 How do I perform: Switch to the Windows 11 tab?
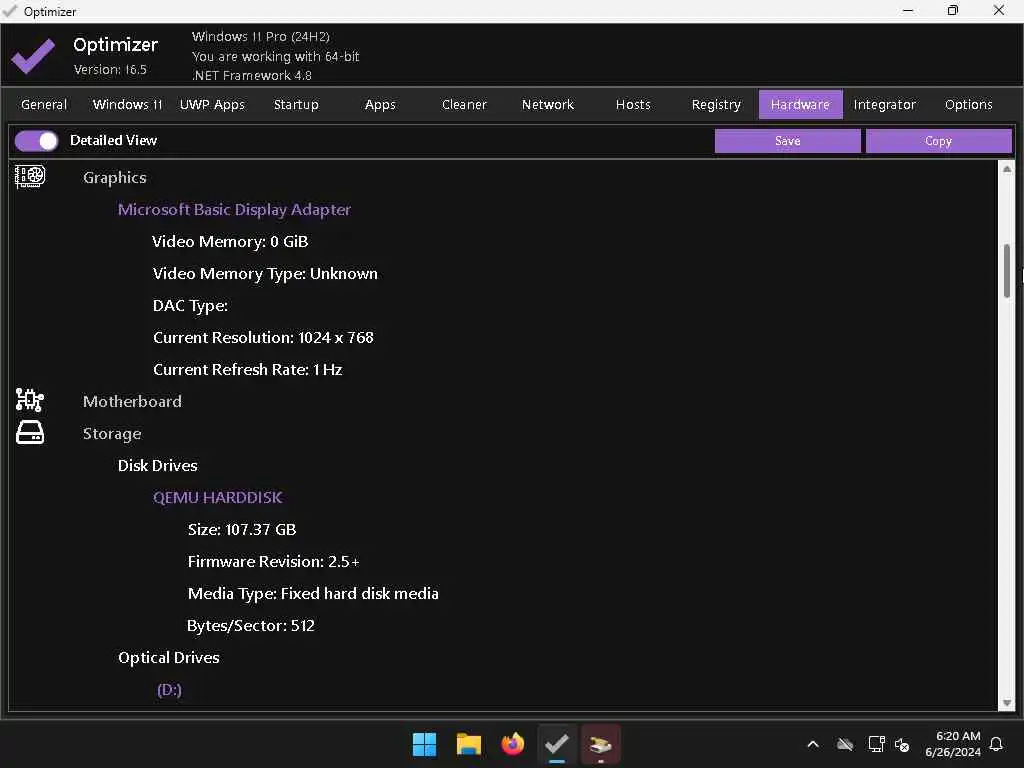[x=127, y=104]
